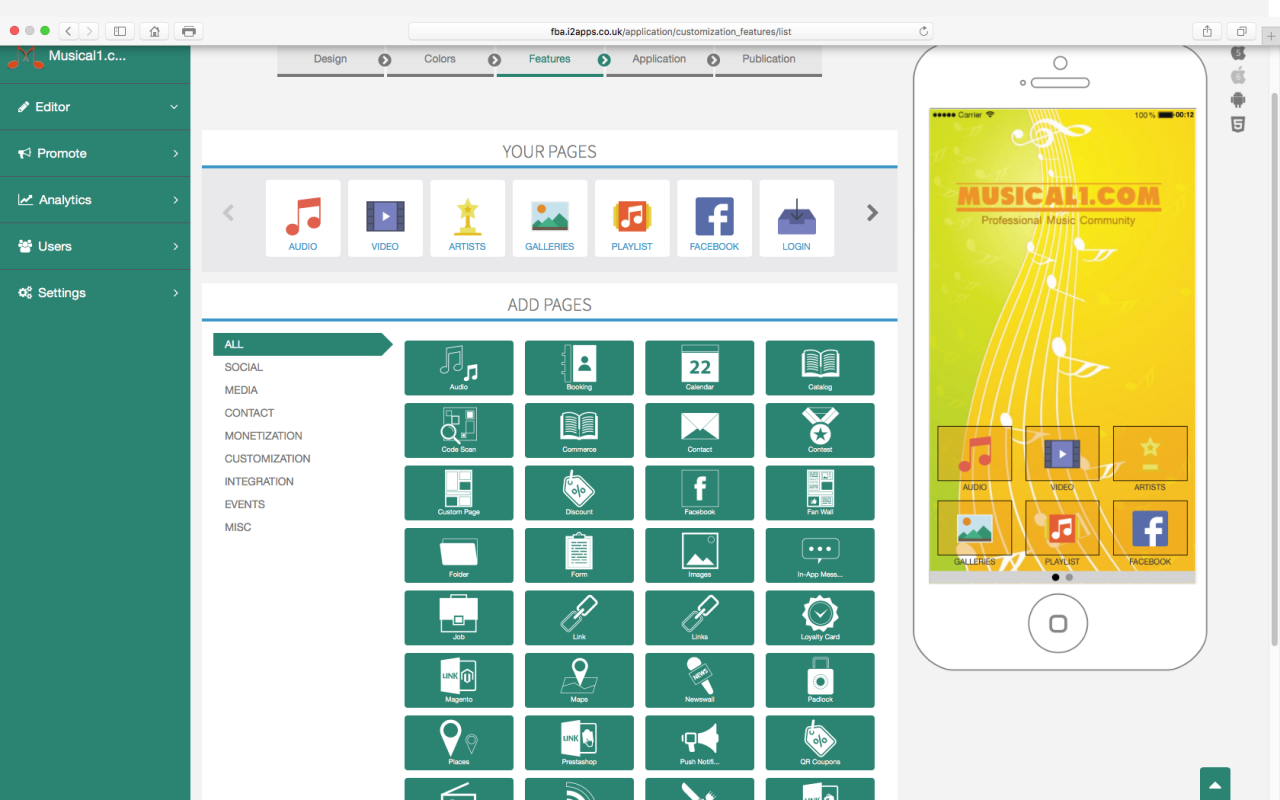This screenshot has width=1280, height=800.
Task: Switch to the Colors step tab
Action: pos(440,59)
